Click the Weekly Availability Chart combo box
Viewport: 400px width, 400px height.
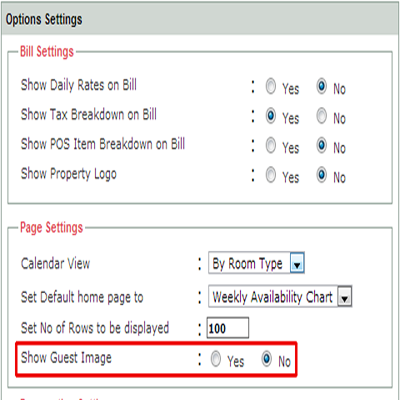pyautogui.click(x=280, y=296)
